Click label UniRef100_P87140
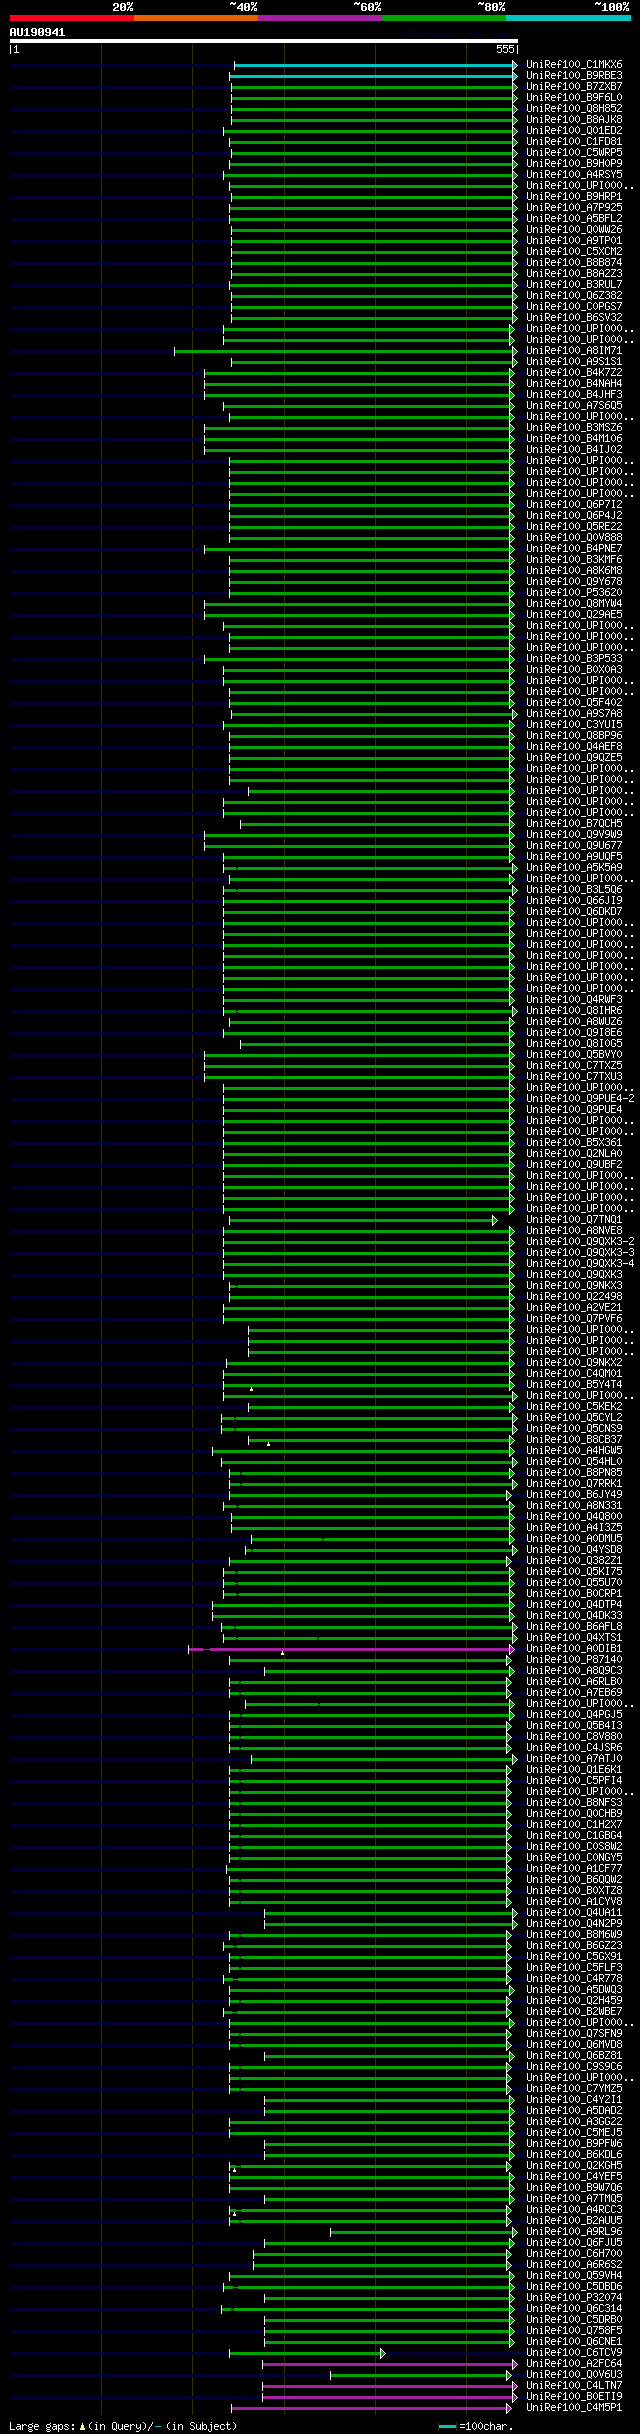The image size is (640, 2434). (x=574, y=1660)
